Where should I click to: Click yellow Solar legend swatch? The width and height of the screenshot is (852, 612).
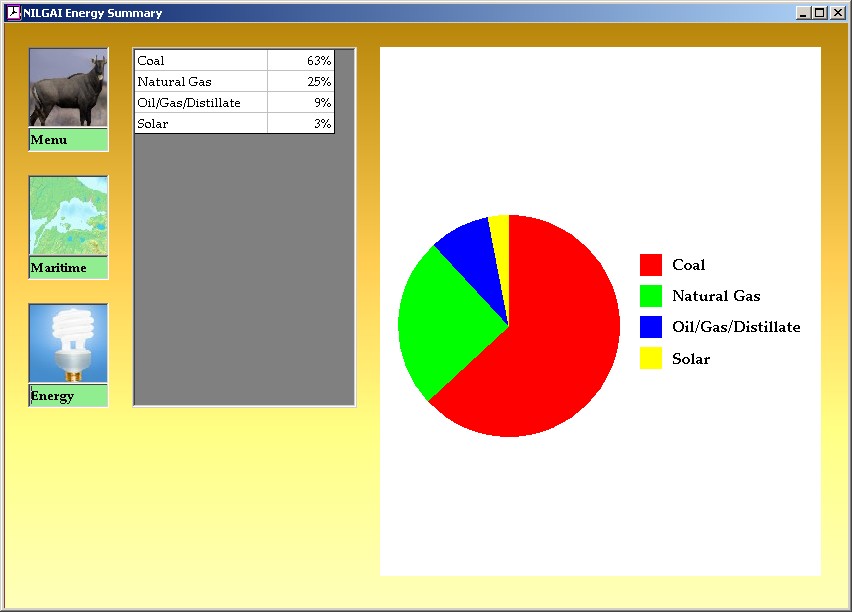point(651,358)
